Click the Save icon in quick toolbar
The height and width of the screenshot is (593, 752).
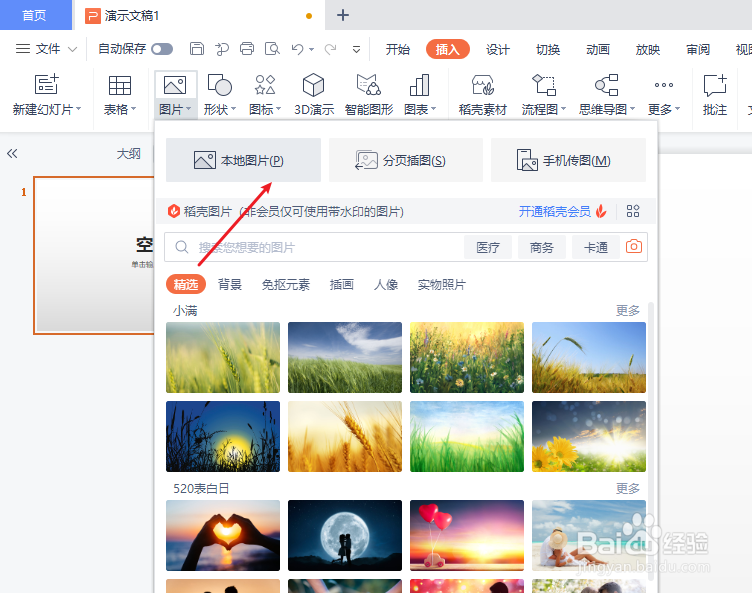coord(197,49)
